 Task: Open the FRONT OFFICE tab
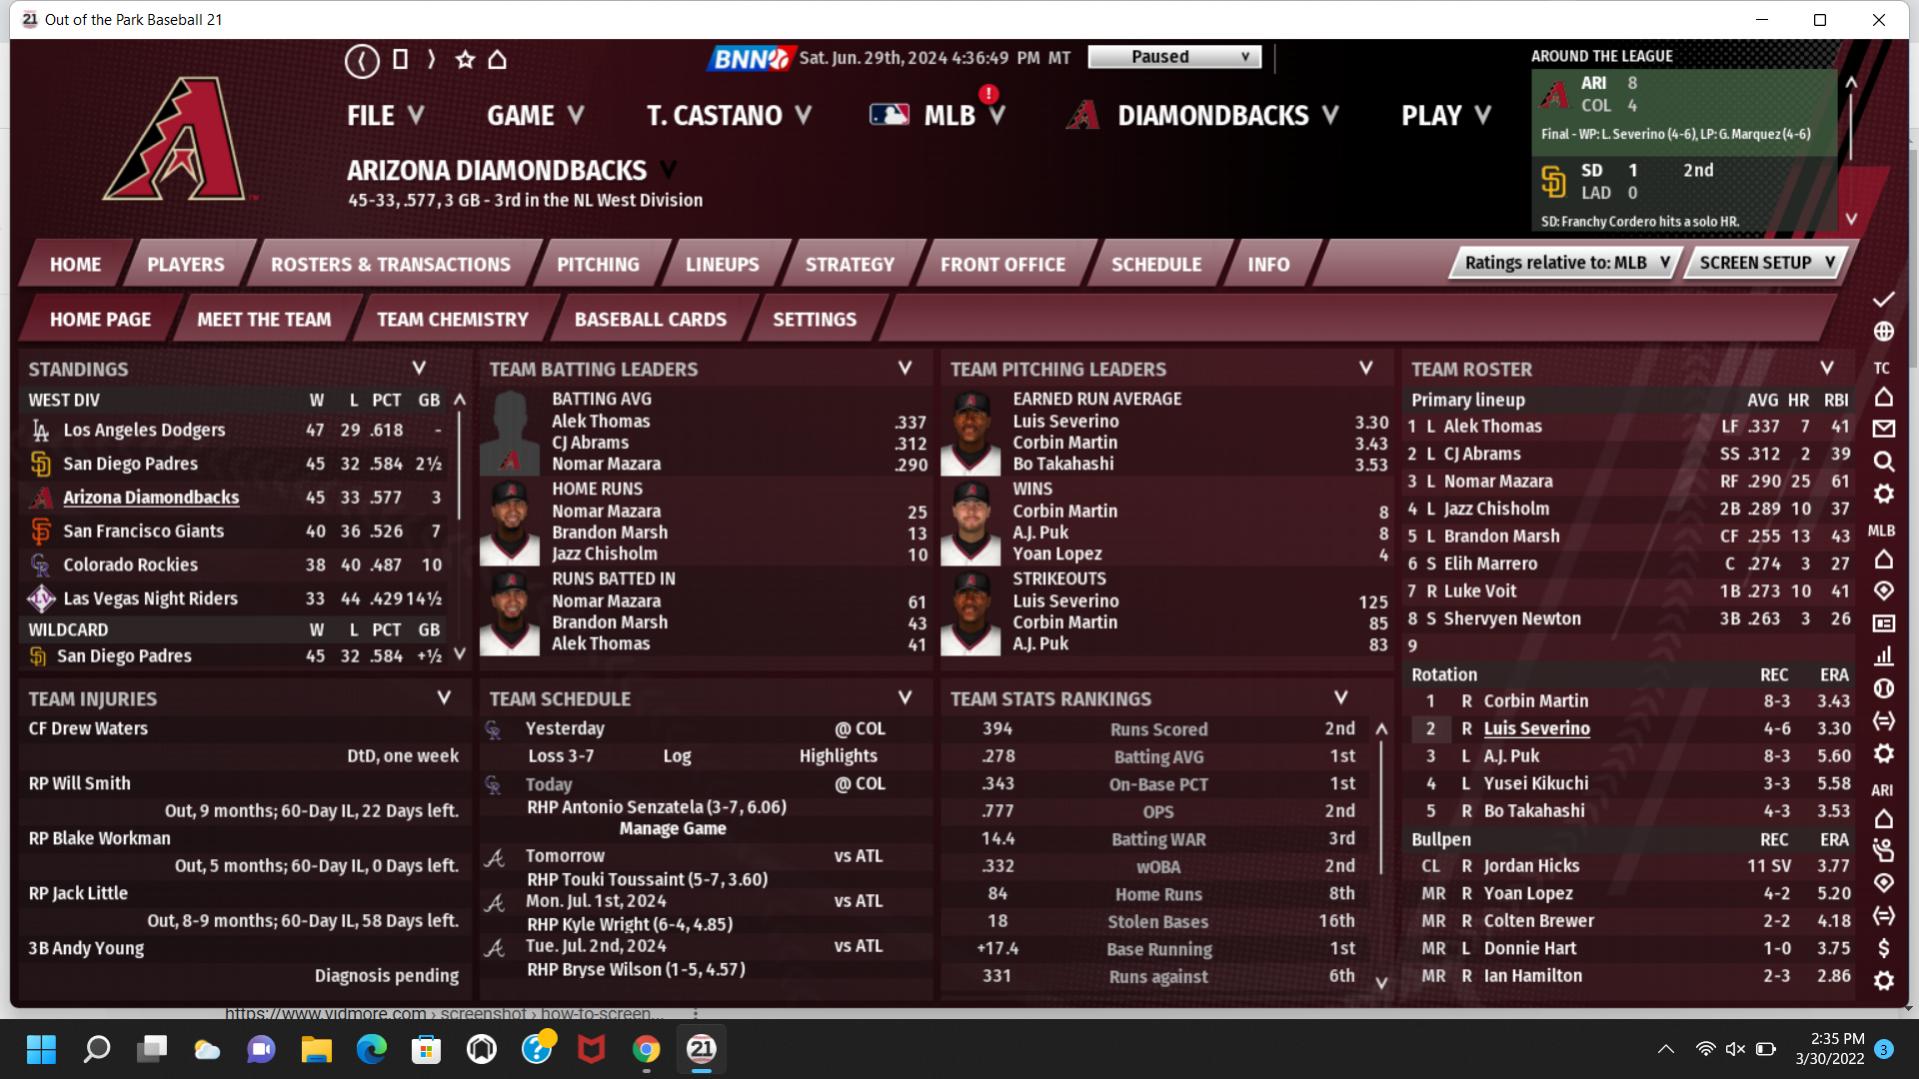tap(1003, 264)
